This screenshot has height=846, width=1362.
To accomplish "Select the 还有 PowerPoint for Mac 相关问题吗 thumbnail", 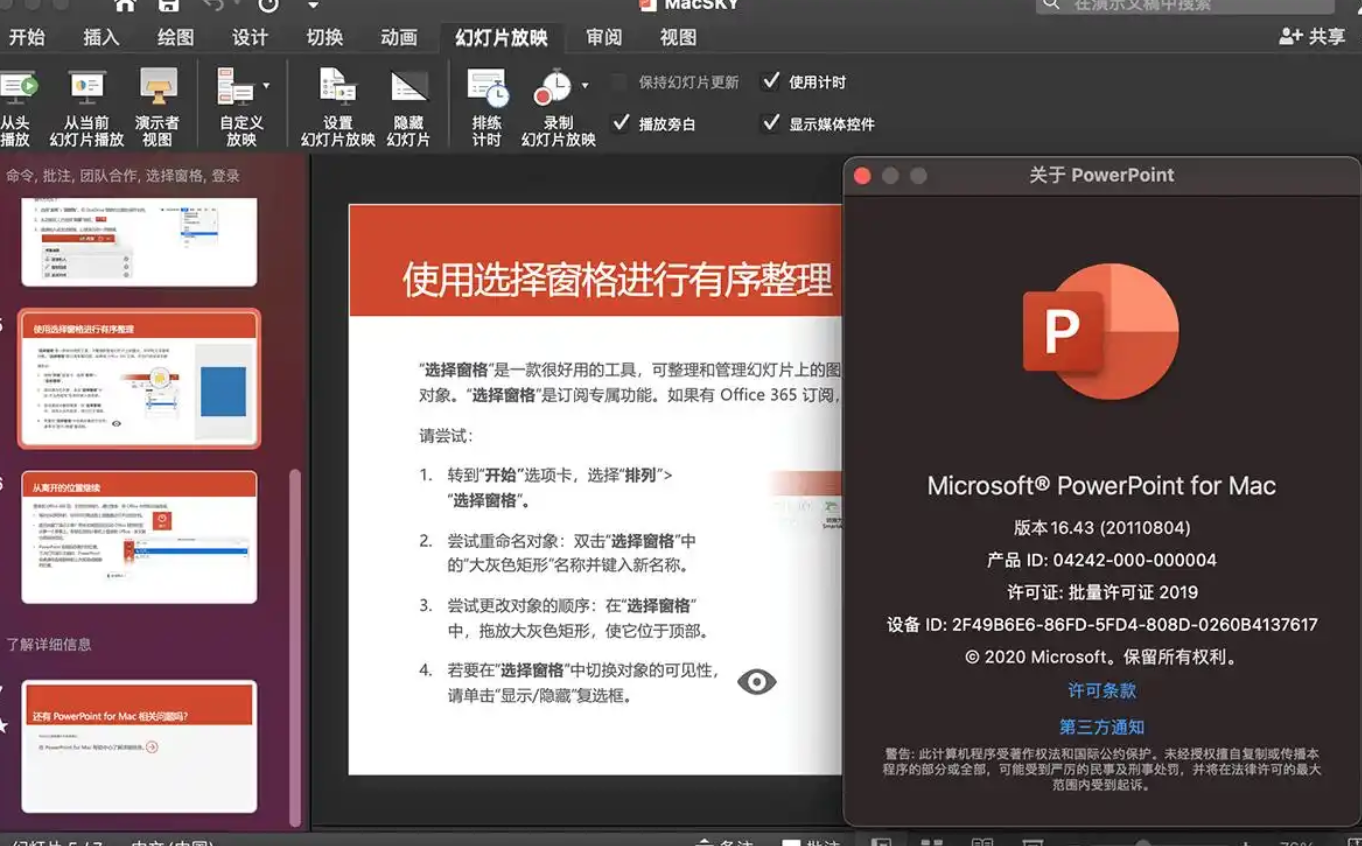I will pos(139,747).
